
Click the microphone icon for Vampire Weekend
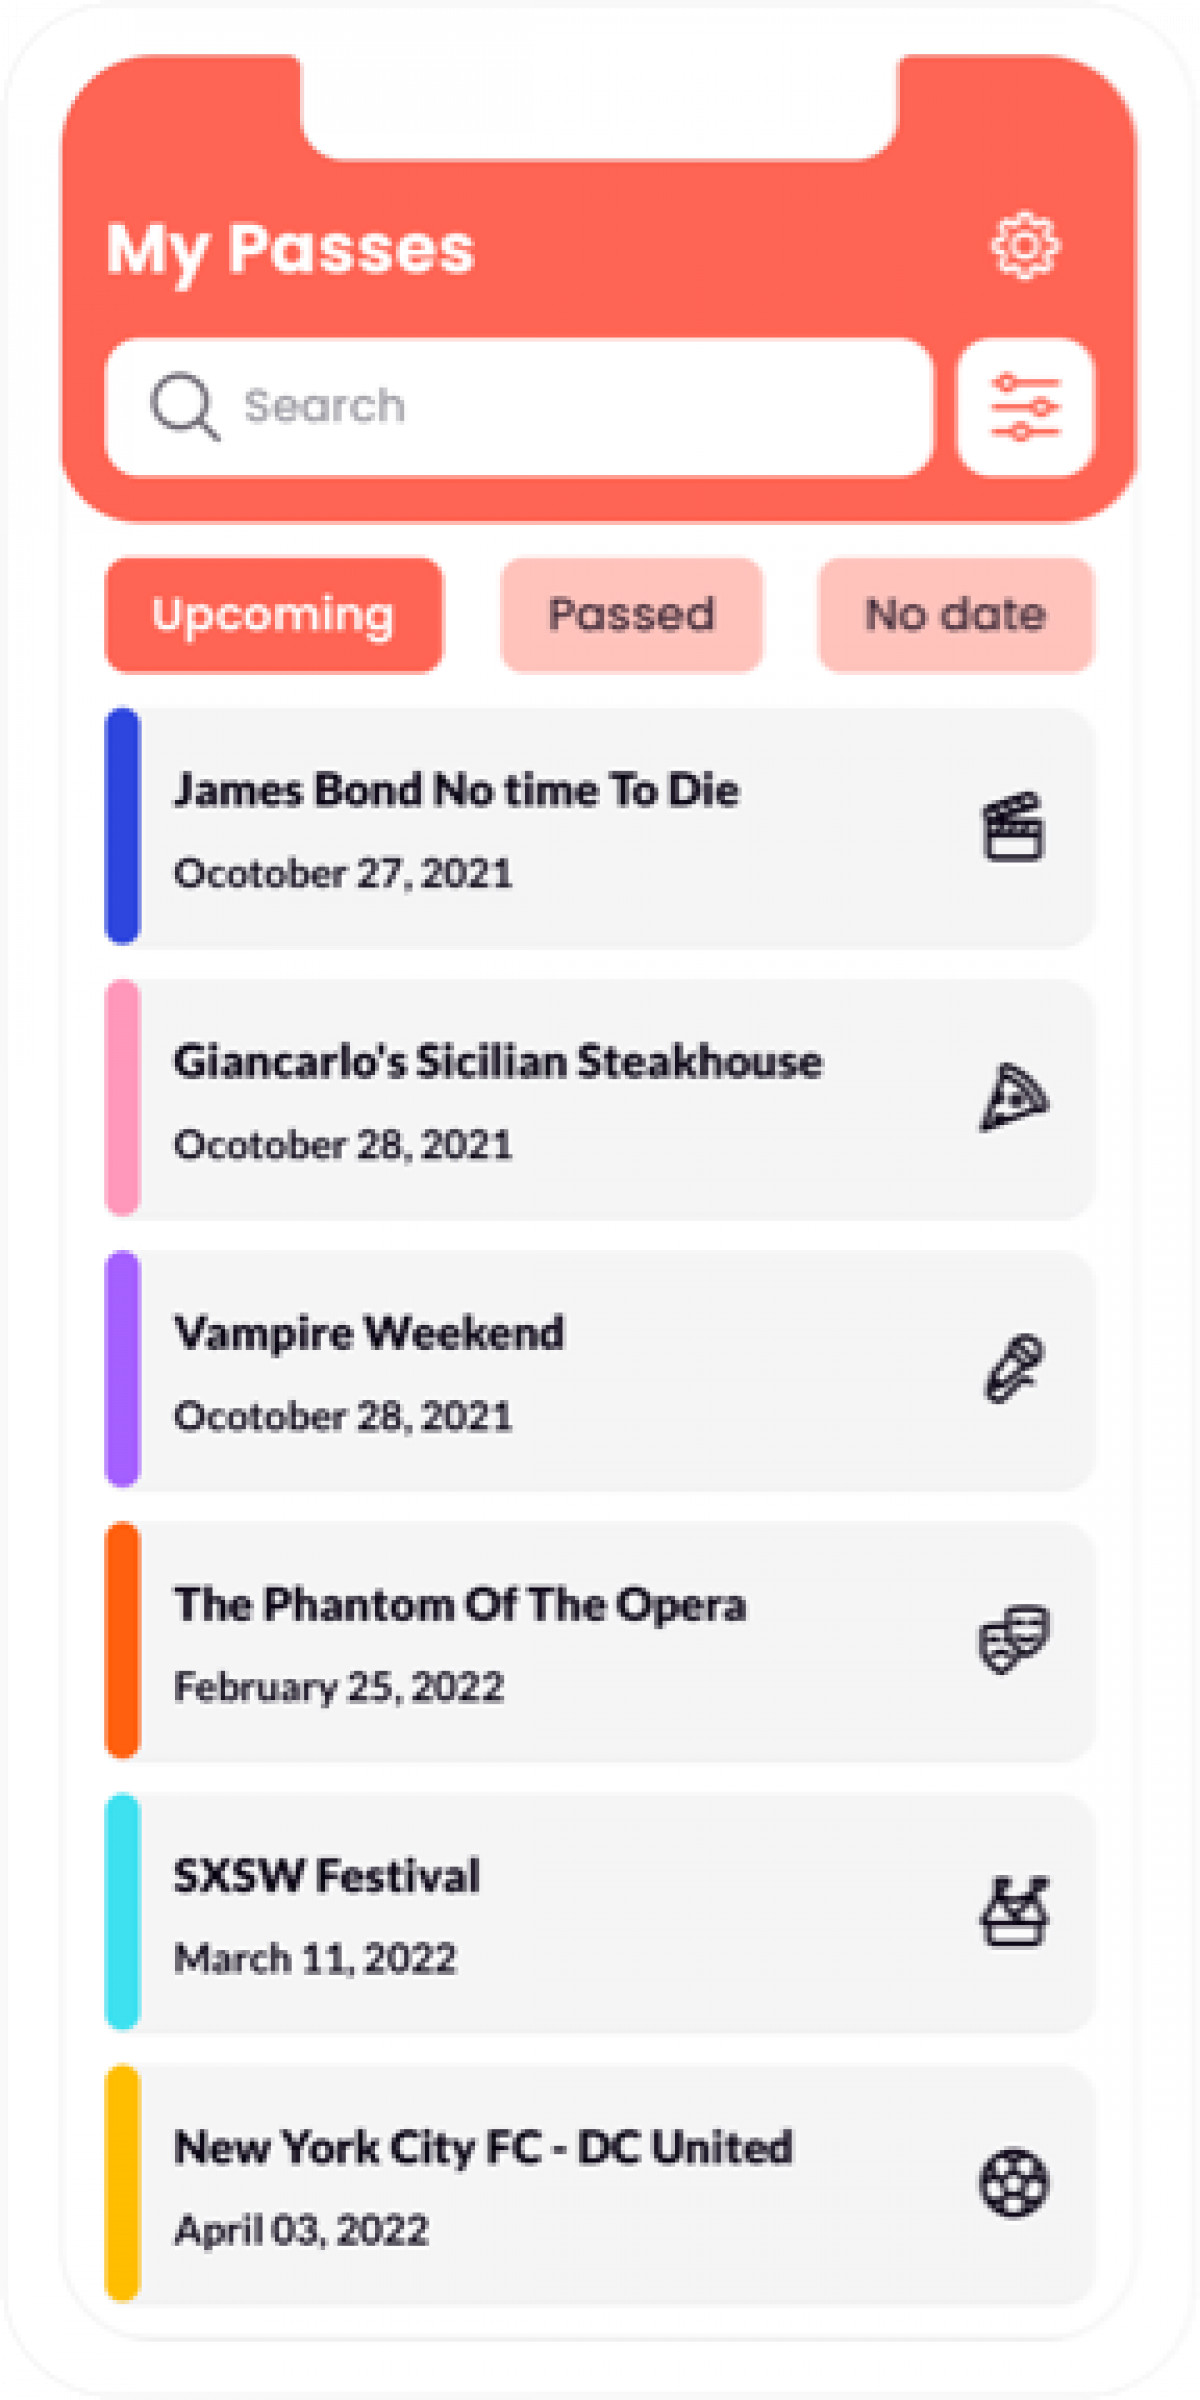coord(1013,1369)
